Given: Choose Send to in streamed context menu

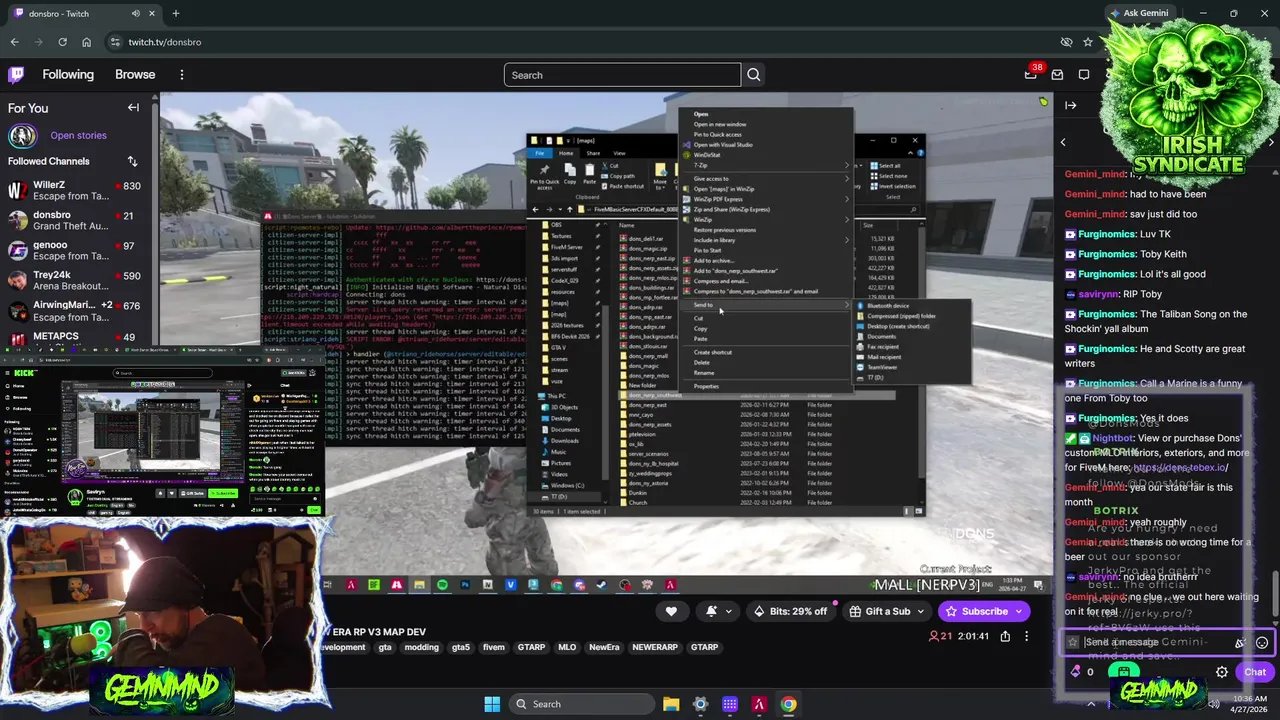Looking at the screenshot, I should click(766, 305).
